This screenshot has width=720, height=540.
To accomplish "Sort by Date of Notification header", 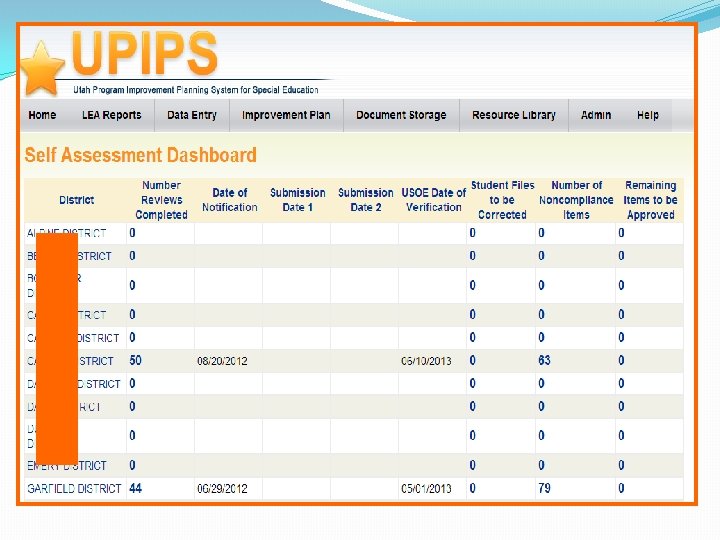I will pyautogui.click(x=230, y=200).
